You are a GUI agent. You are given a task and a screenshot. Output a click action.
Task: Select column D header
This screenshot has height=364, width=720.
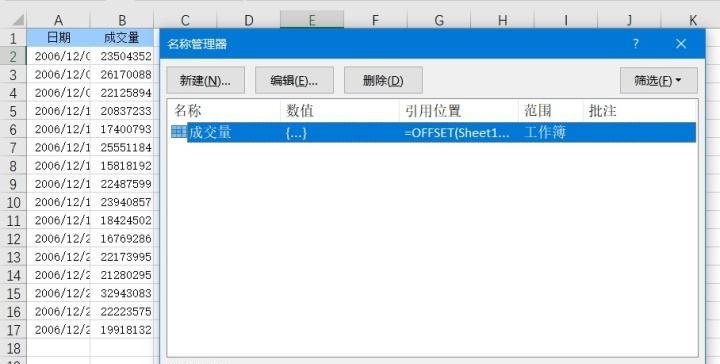[248, 20]
